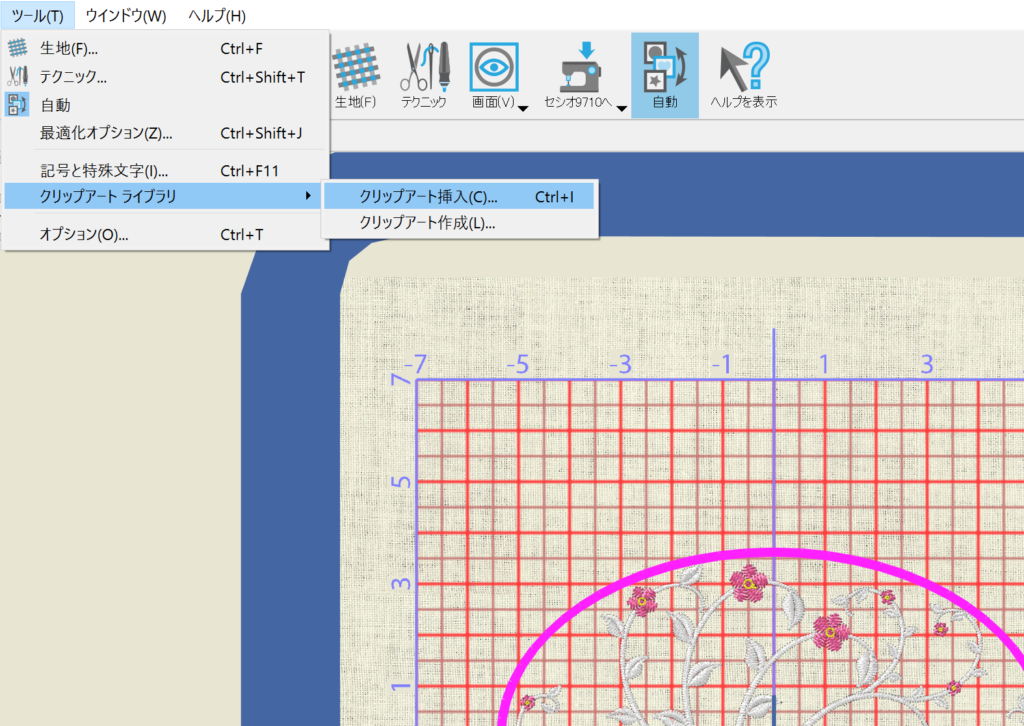
Task: Open the セシオ9710へ dropdown arrow
Action: [x=621, y=108]
